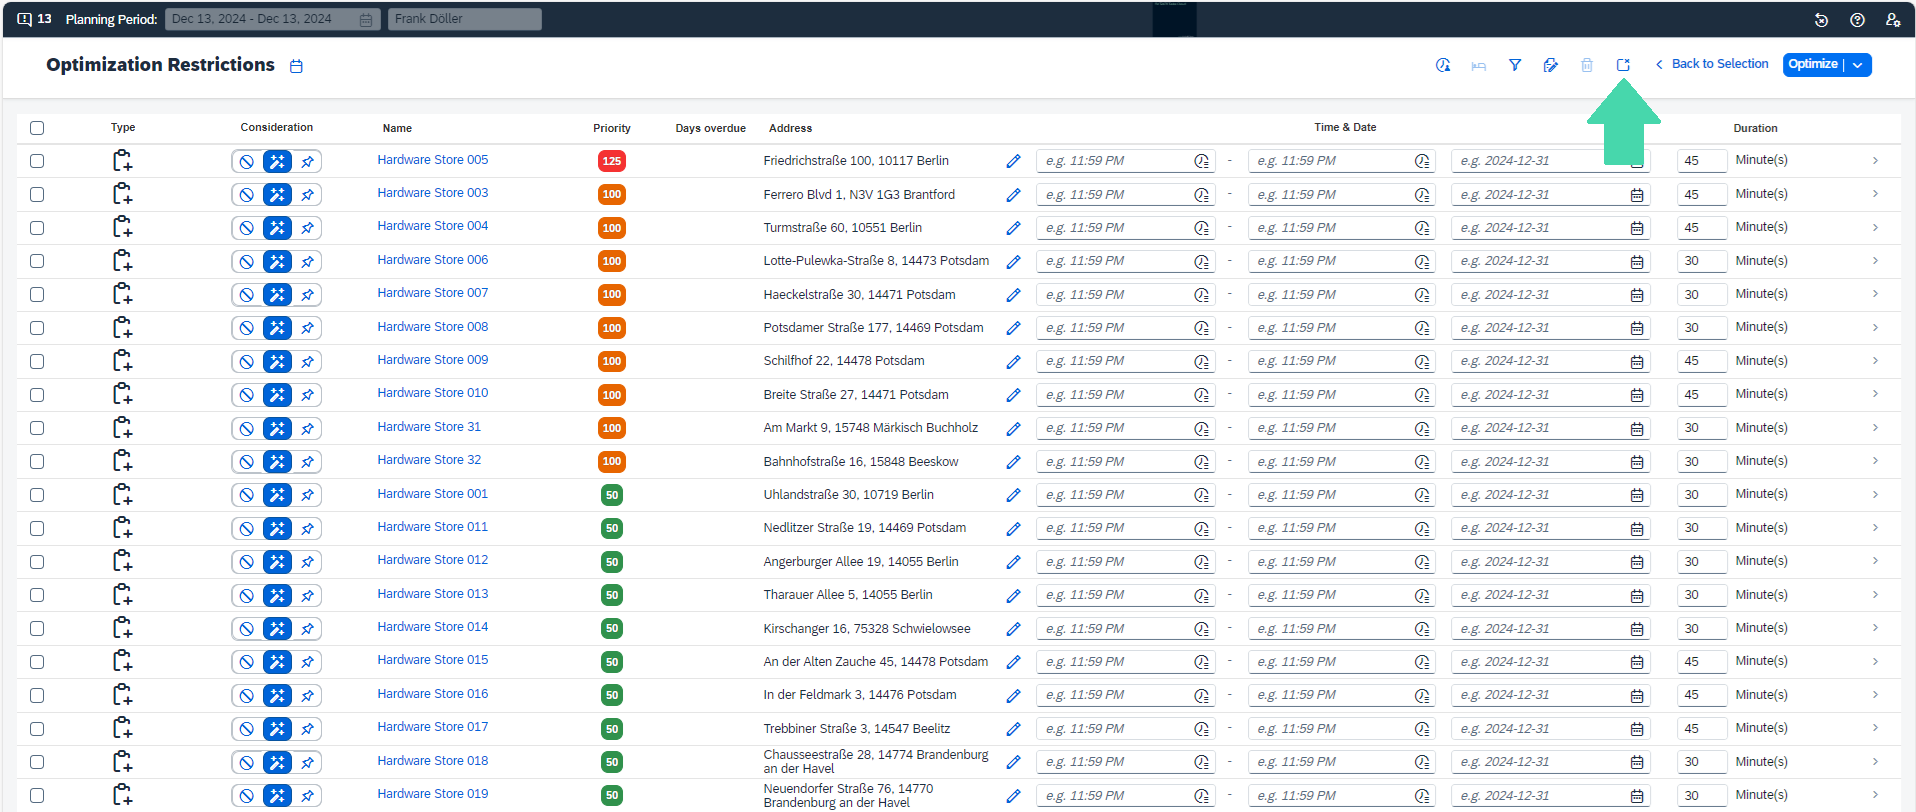
Task: Click the pencil icon next to Schilfhof 22
Action: [x=1013, y=362]
